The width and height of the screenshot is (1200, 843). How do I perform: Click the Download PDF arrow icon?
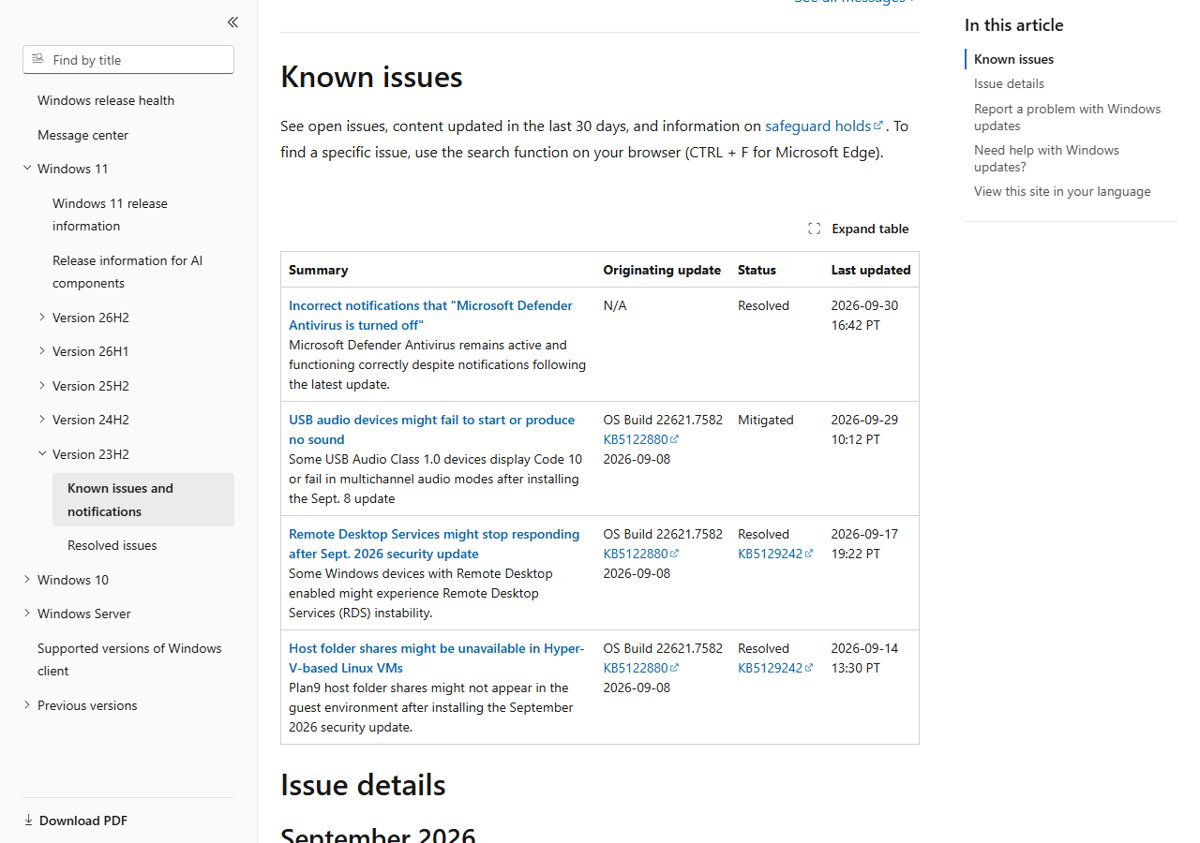28,820
